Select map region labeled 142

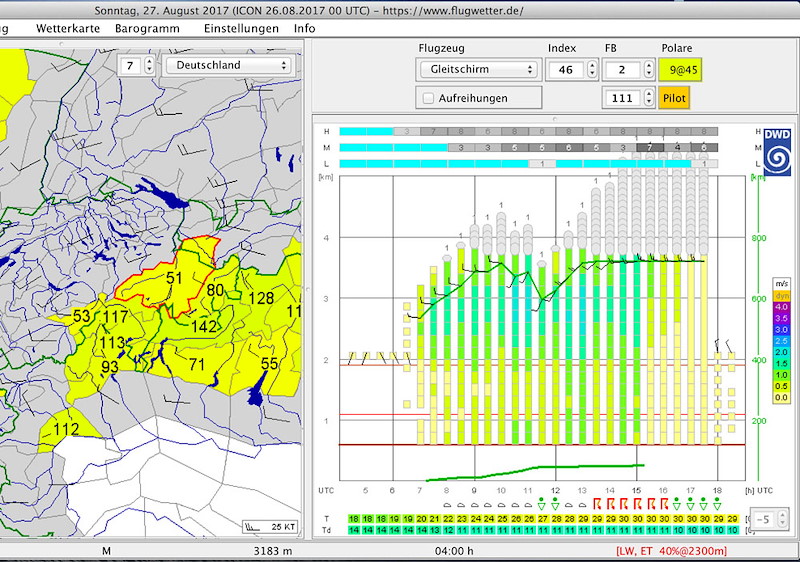point(204,326)
